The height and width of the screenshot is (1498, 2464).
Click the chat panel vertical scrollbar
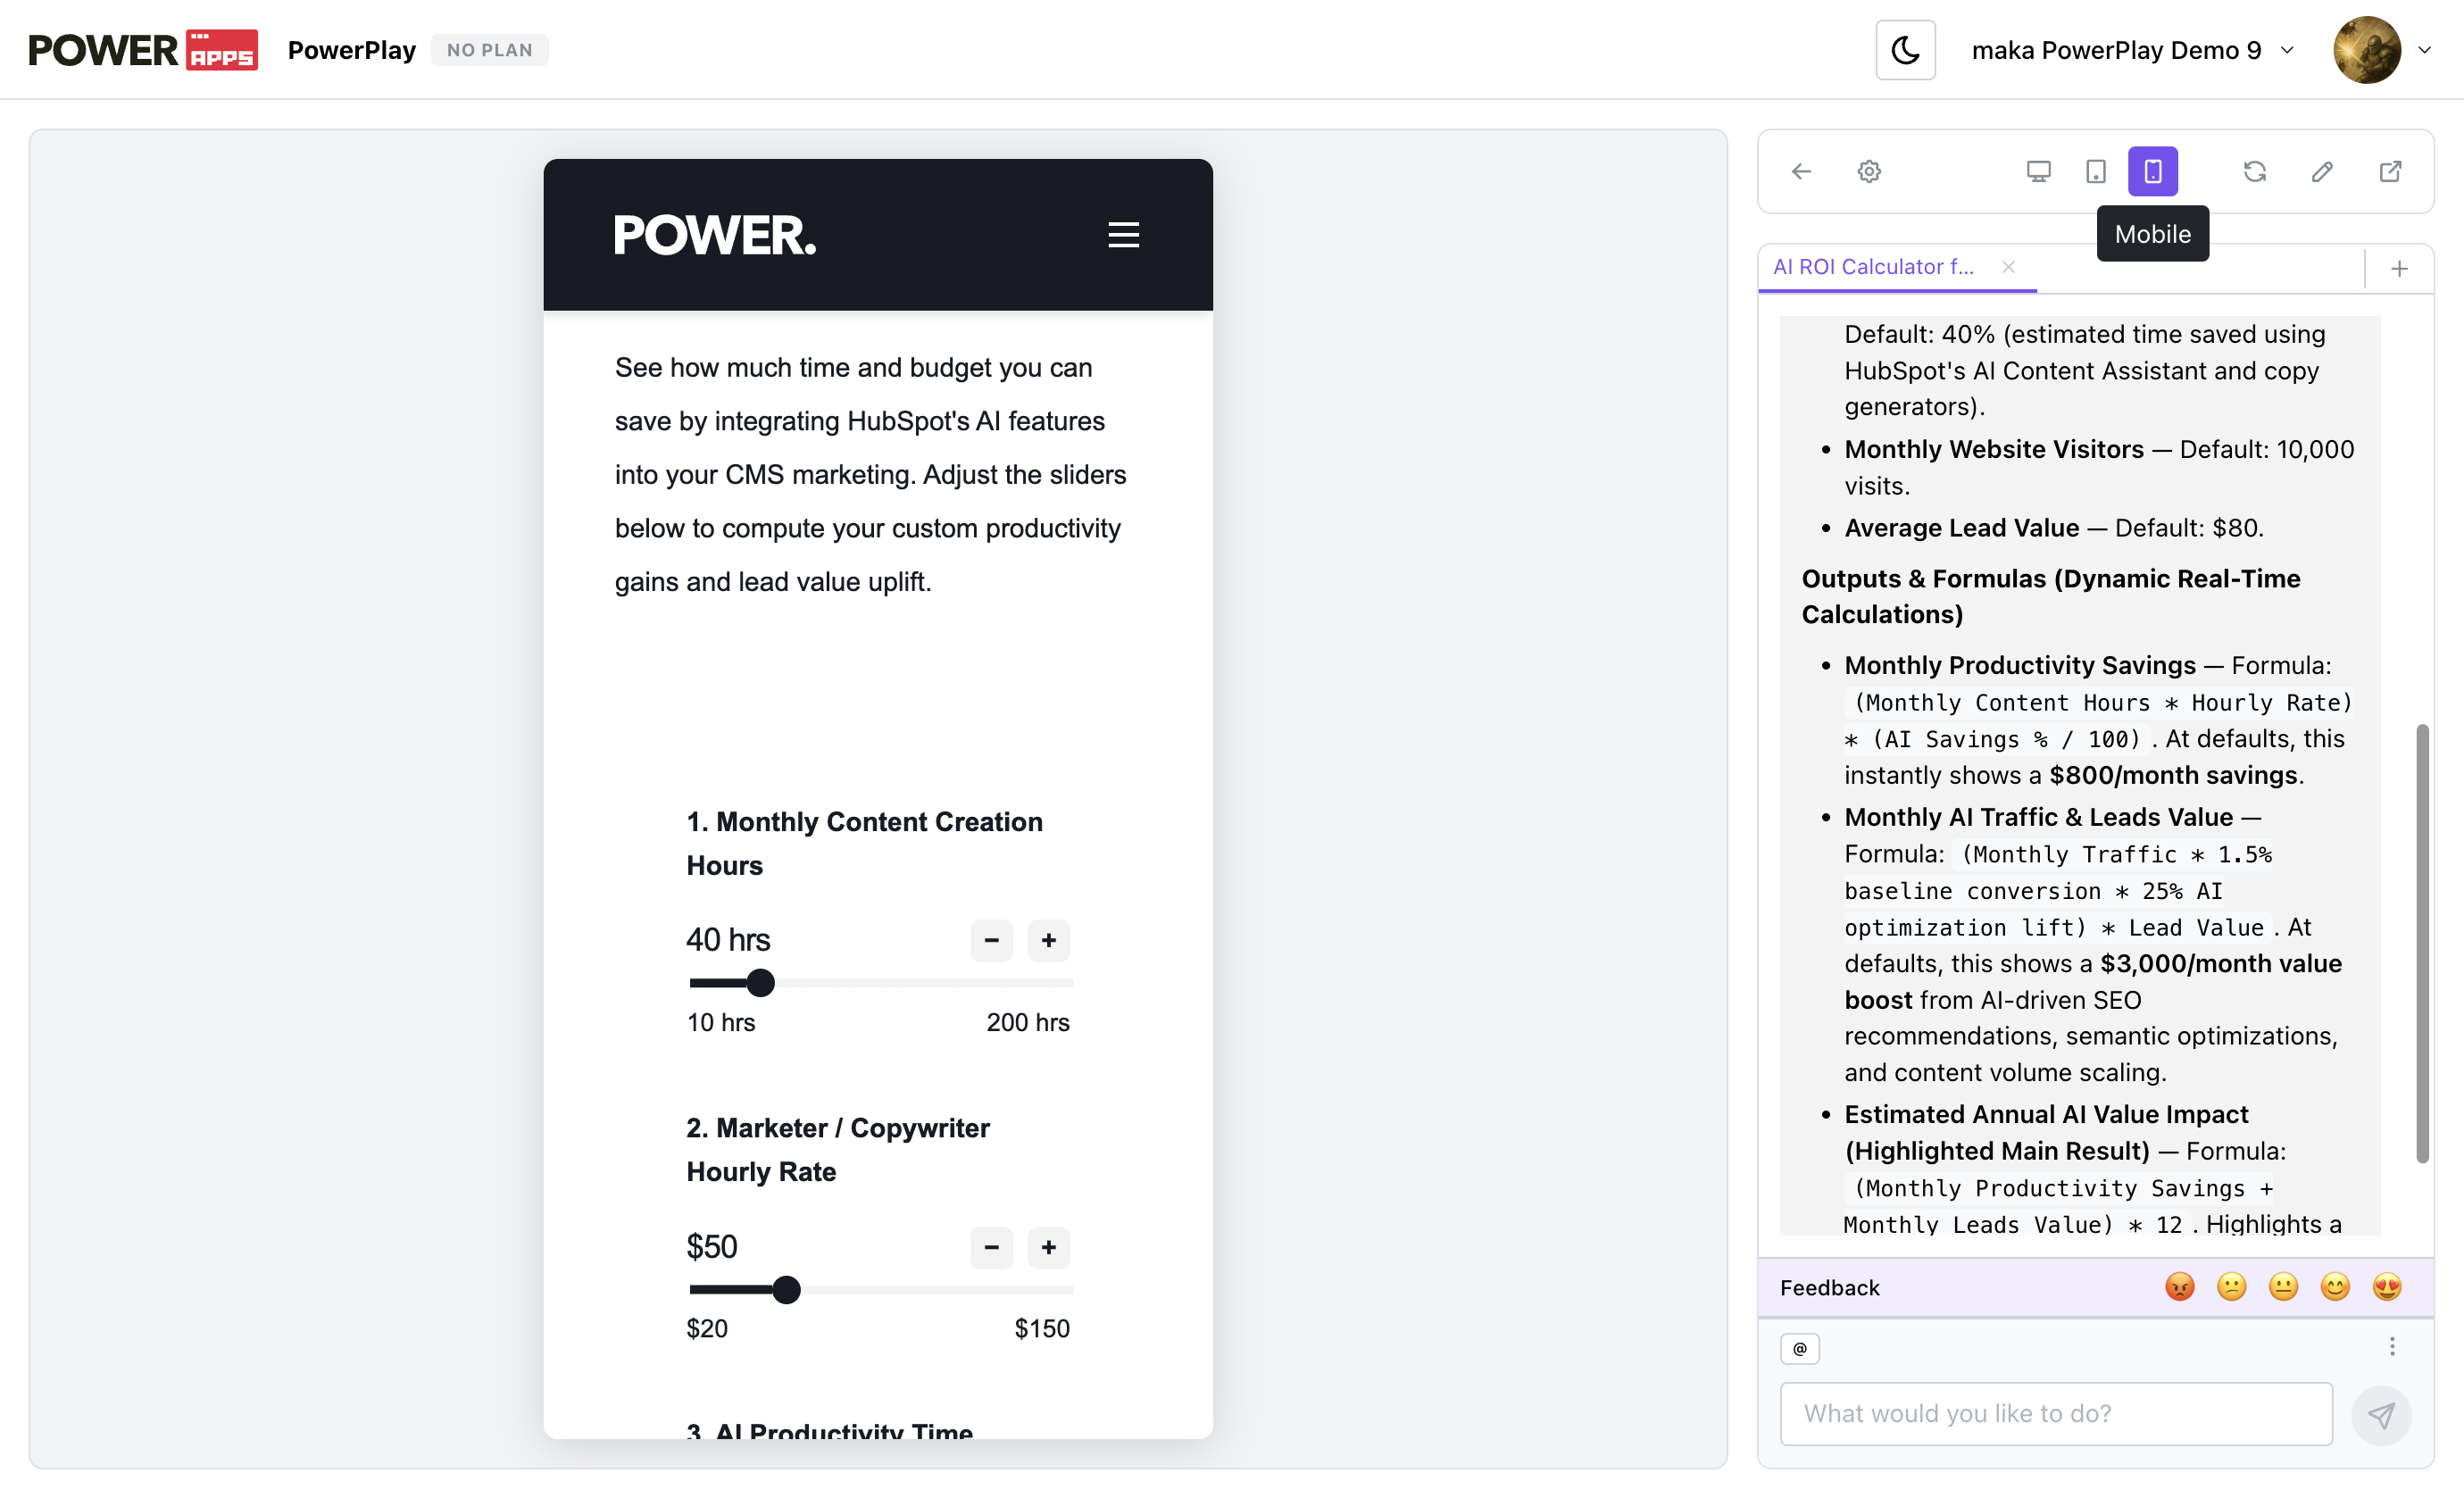(x=2423, y=943)
